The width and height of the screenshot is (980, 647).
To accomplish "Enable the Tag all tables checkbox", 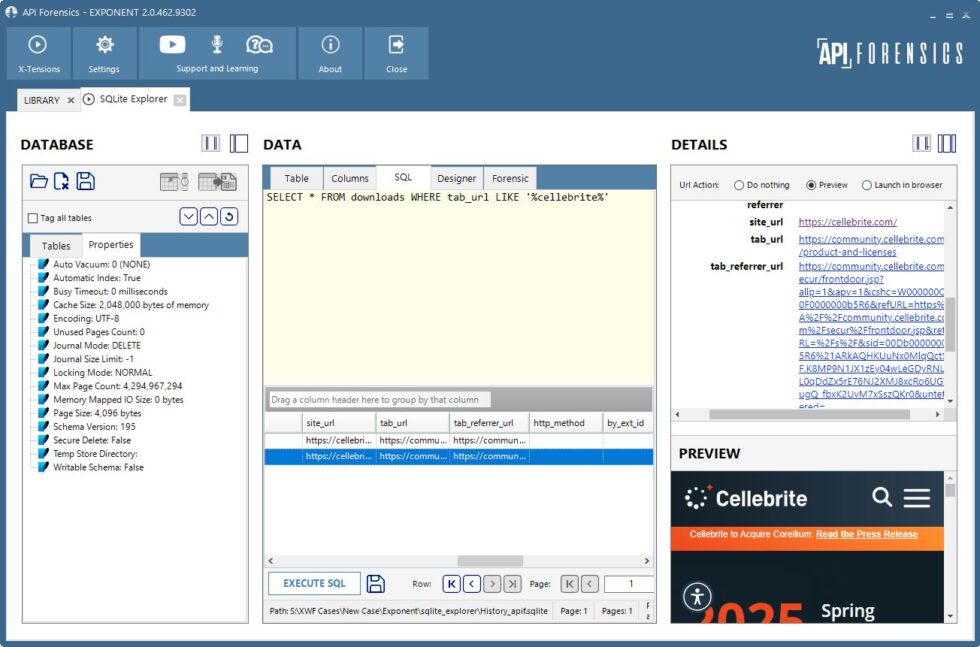I will pyautogui.click(x=33, y=218).
